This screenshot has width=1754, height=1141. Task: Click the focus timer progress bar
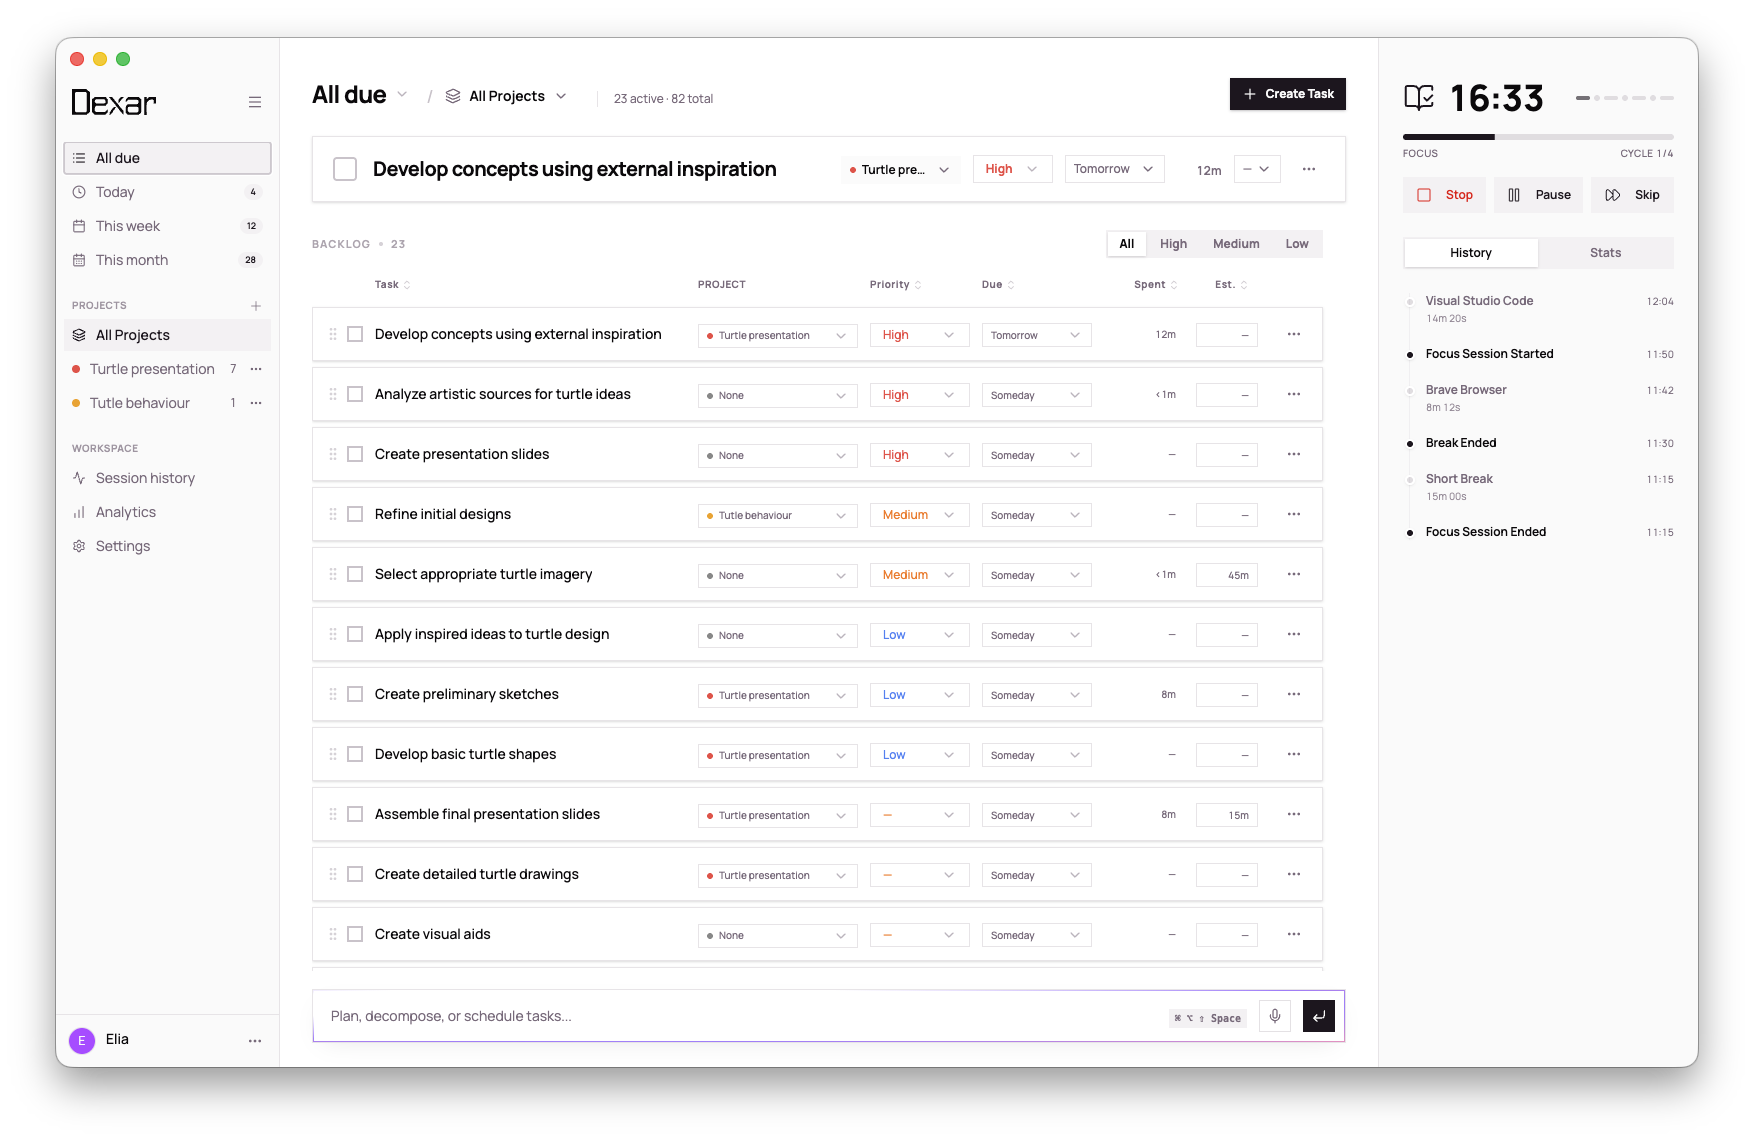coord(1538,137)
